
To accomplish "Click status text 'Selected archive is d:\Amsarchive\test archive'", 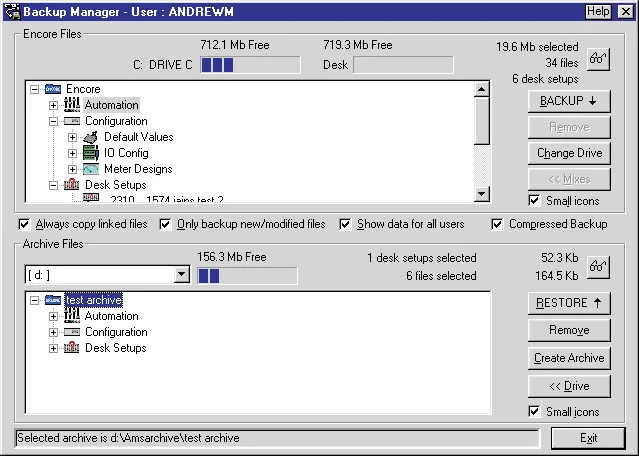I will pyautogui.click(x=128, y=438).
